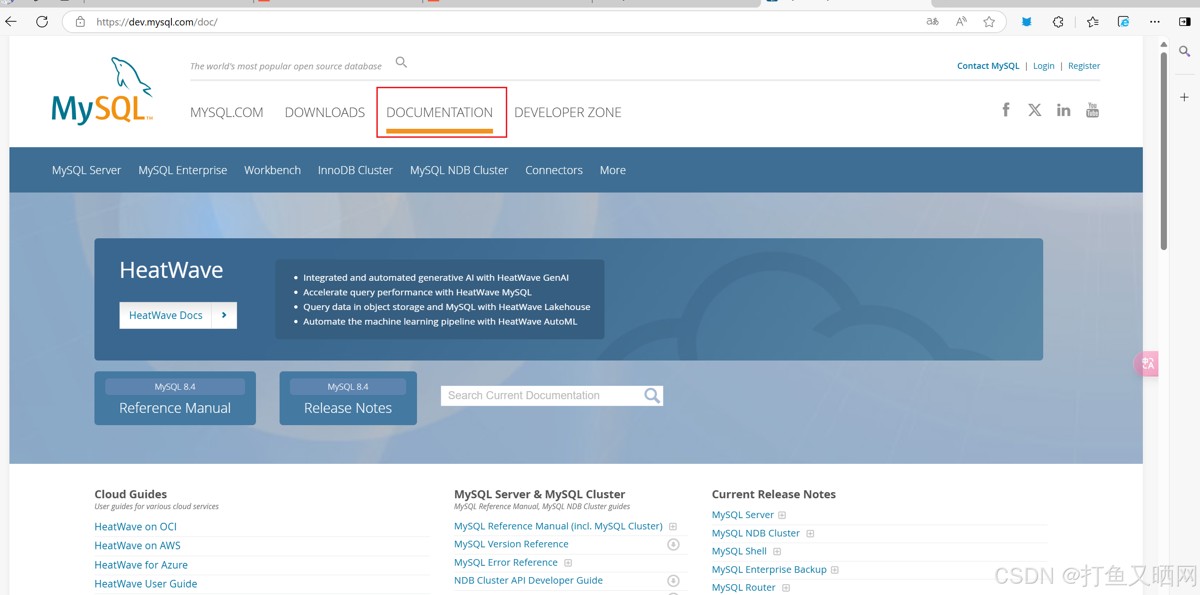This screenshot has width=1200, height=595.
Task: Open the DEVELOPER ZONE tab
Action: [568, 112]
